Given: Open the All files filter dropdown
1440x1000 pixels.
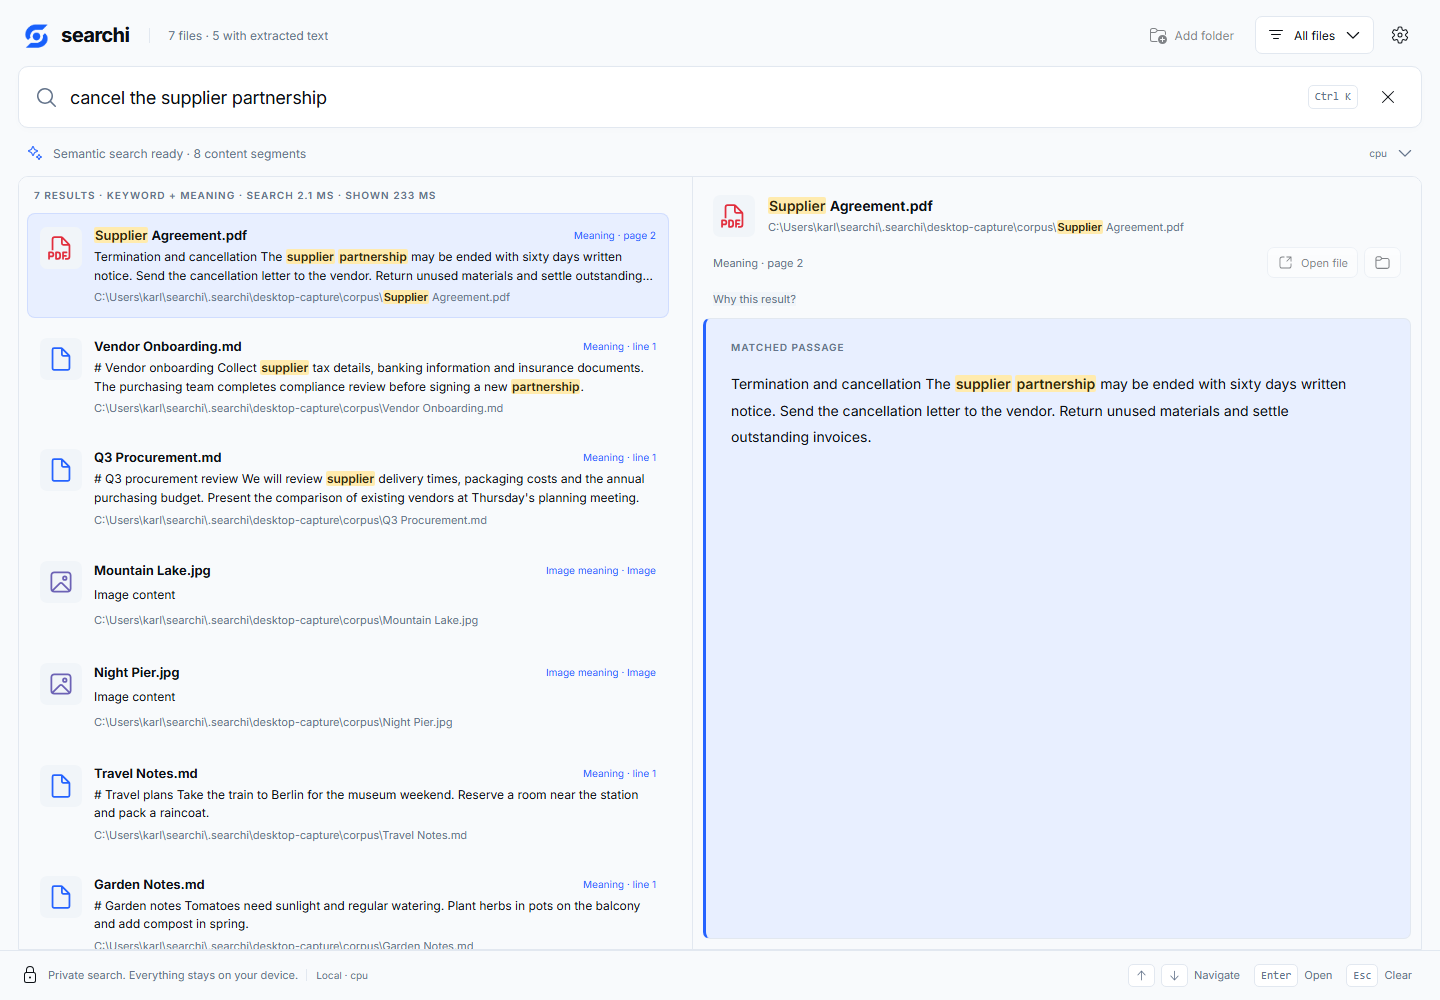Looking at the screenshot, I should click(x=1314, y=35).
